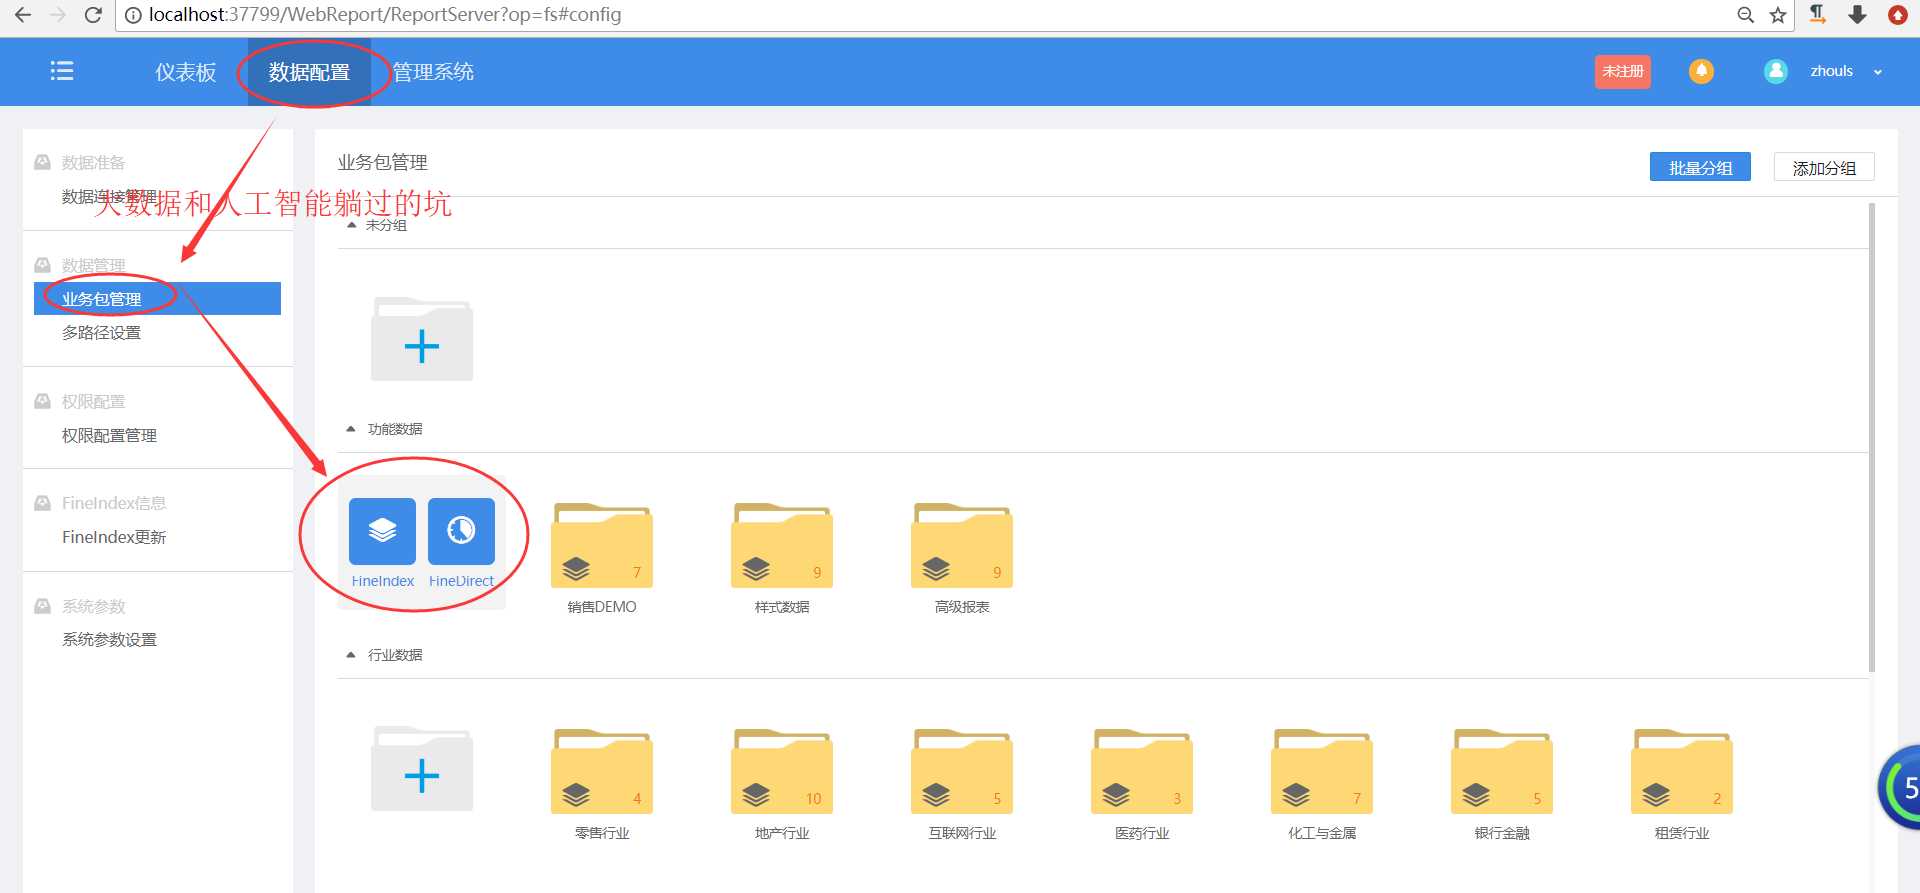Open the 租赁行业 folder

tap(1682, 771)
